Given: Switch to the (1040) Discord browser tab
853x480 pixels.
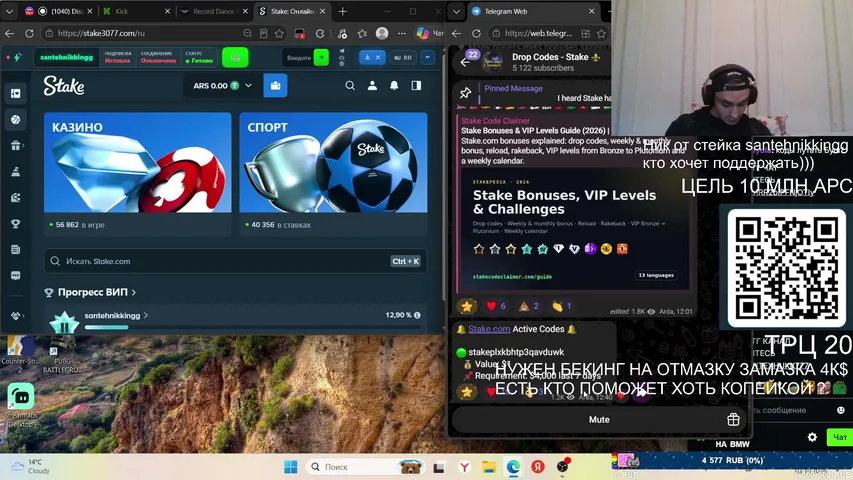Looking at the screenshot, I should (x=59, y=11).
